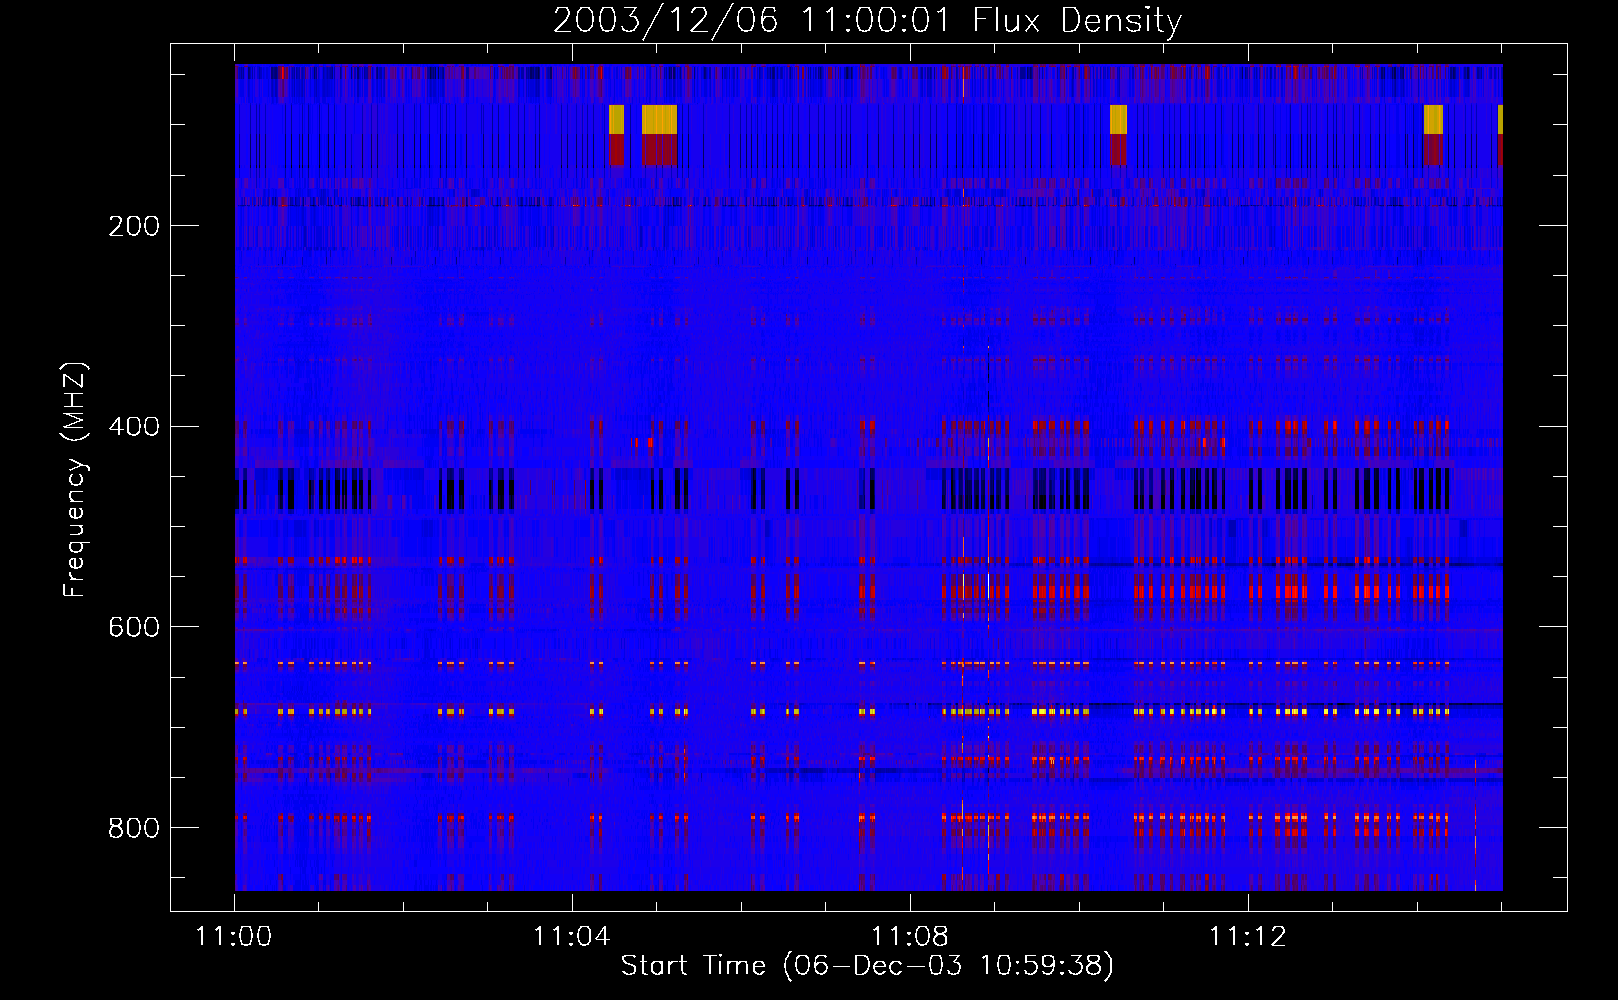Click the plot title "2003/12/06 11:00:01 Flux Density"
This screenshot has height=1000, width=1618.
tap(868, 20)
